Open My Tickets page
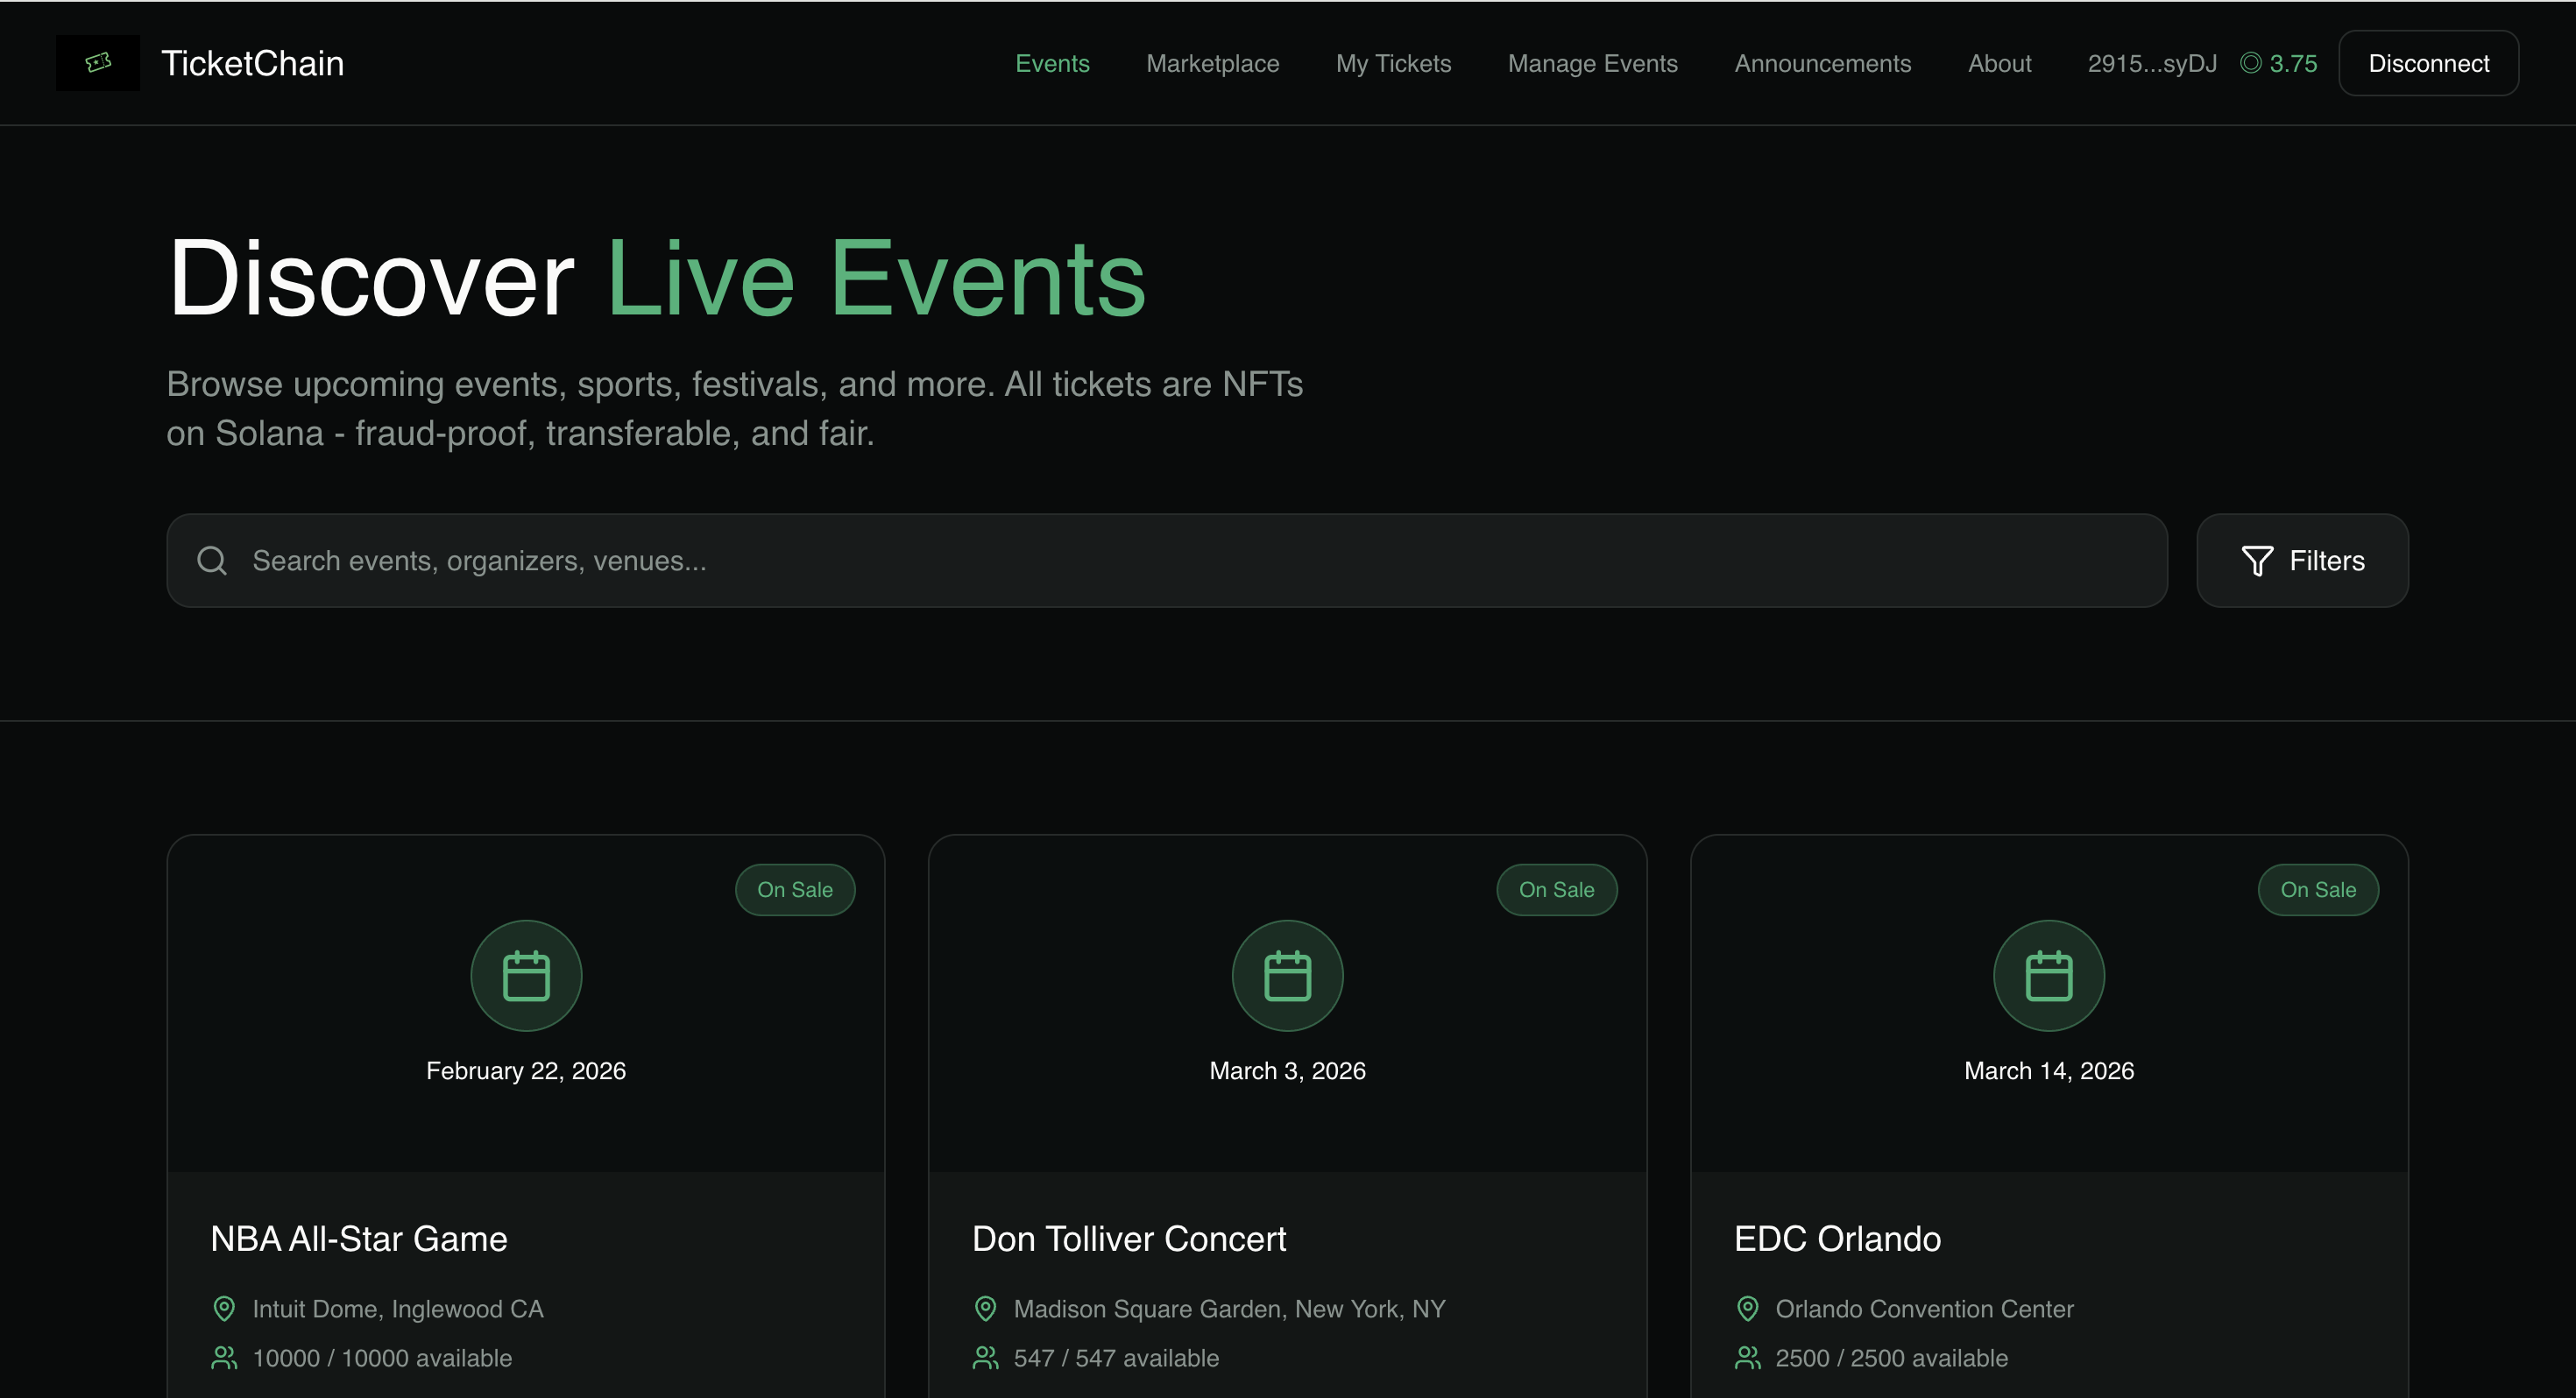Image resolution: width=2576 pixels, height=1398 pixels. coord(1393,63)
